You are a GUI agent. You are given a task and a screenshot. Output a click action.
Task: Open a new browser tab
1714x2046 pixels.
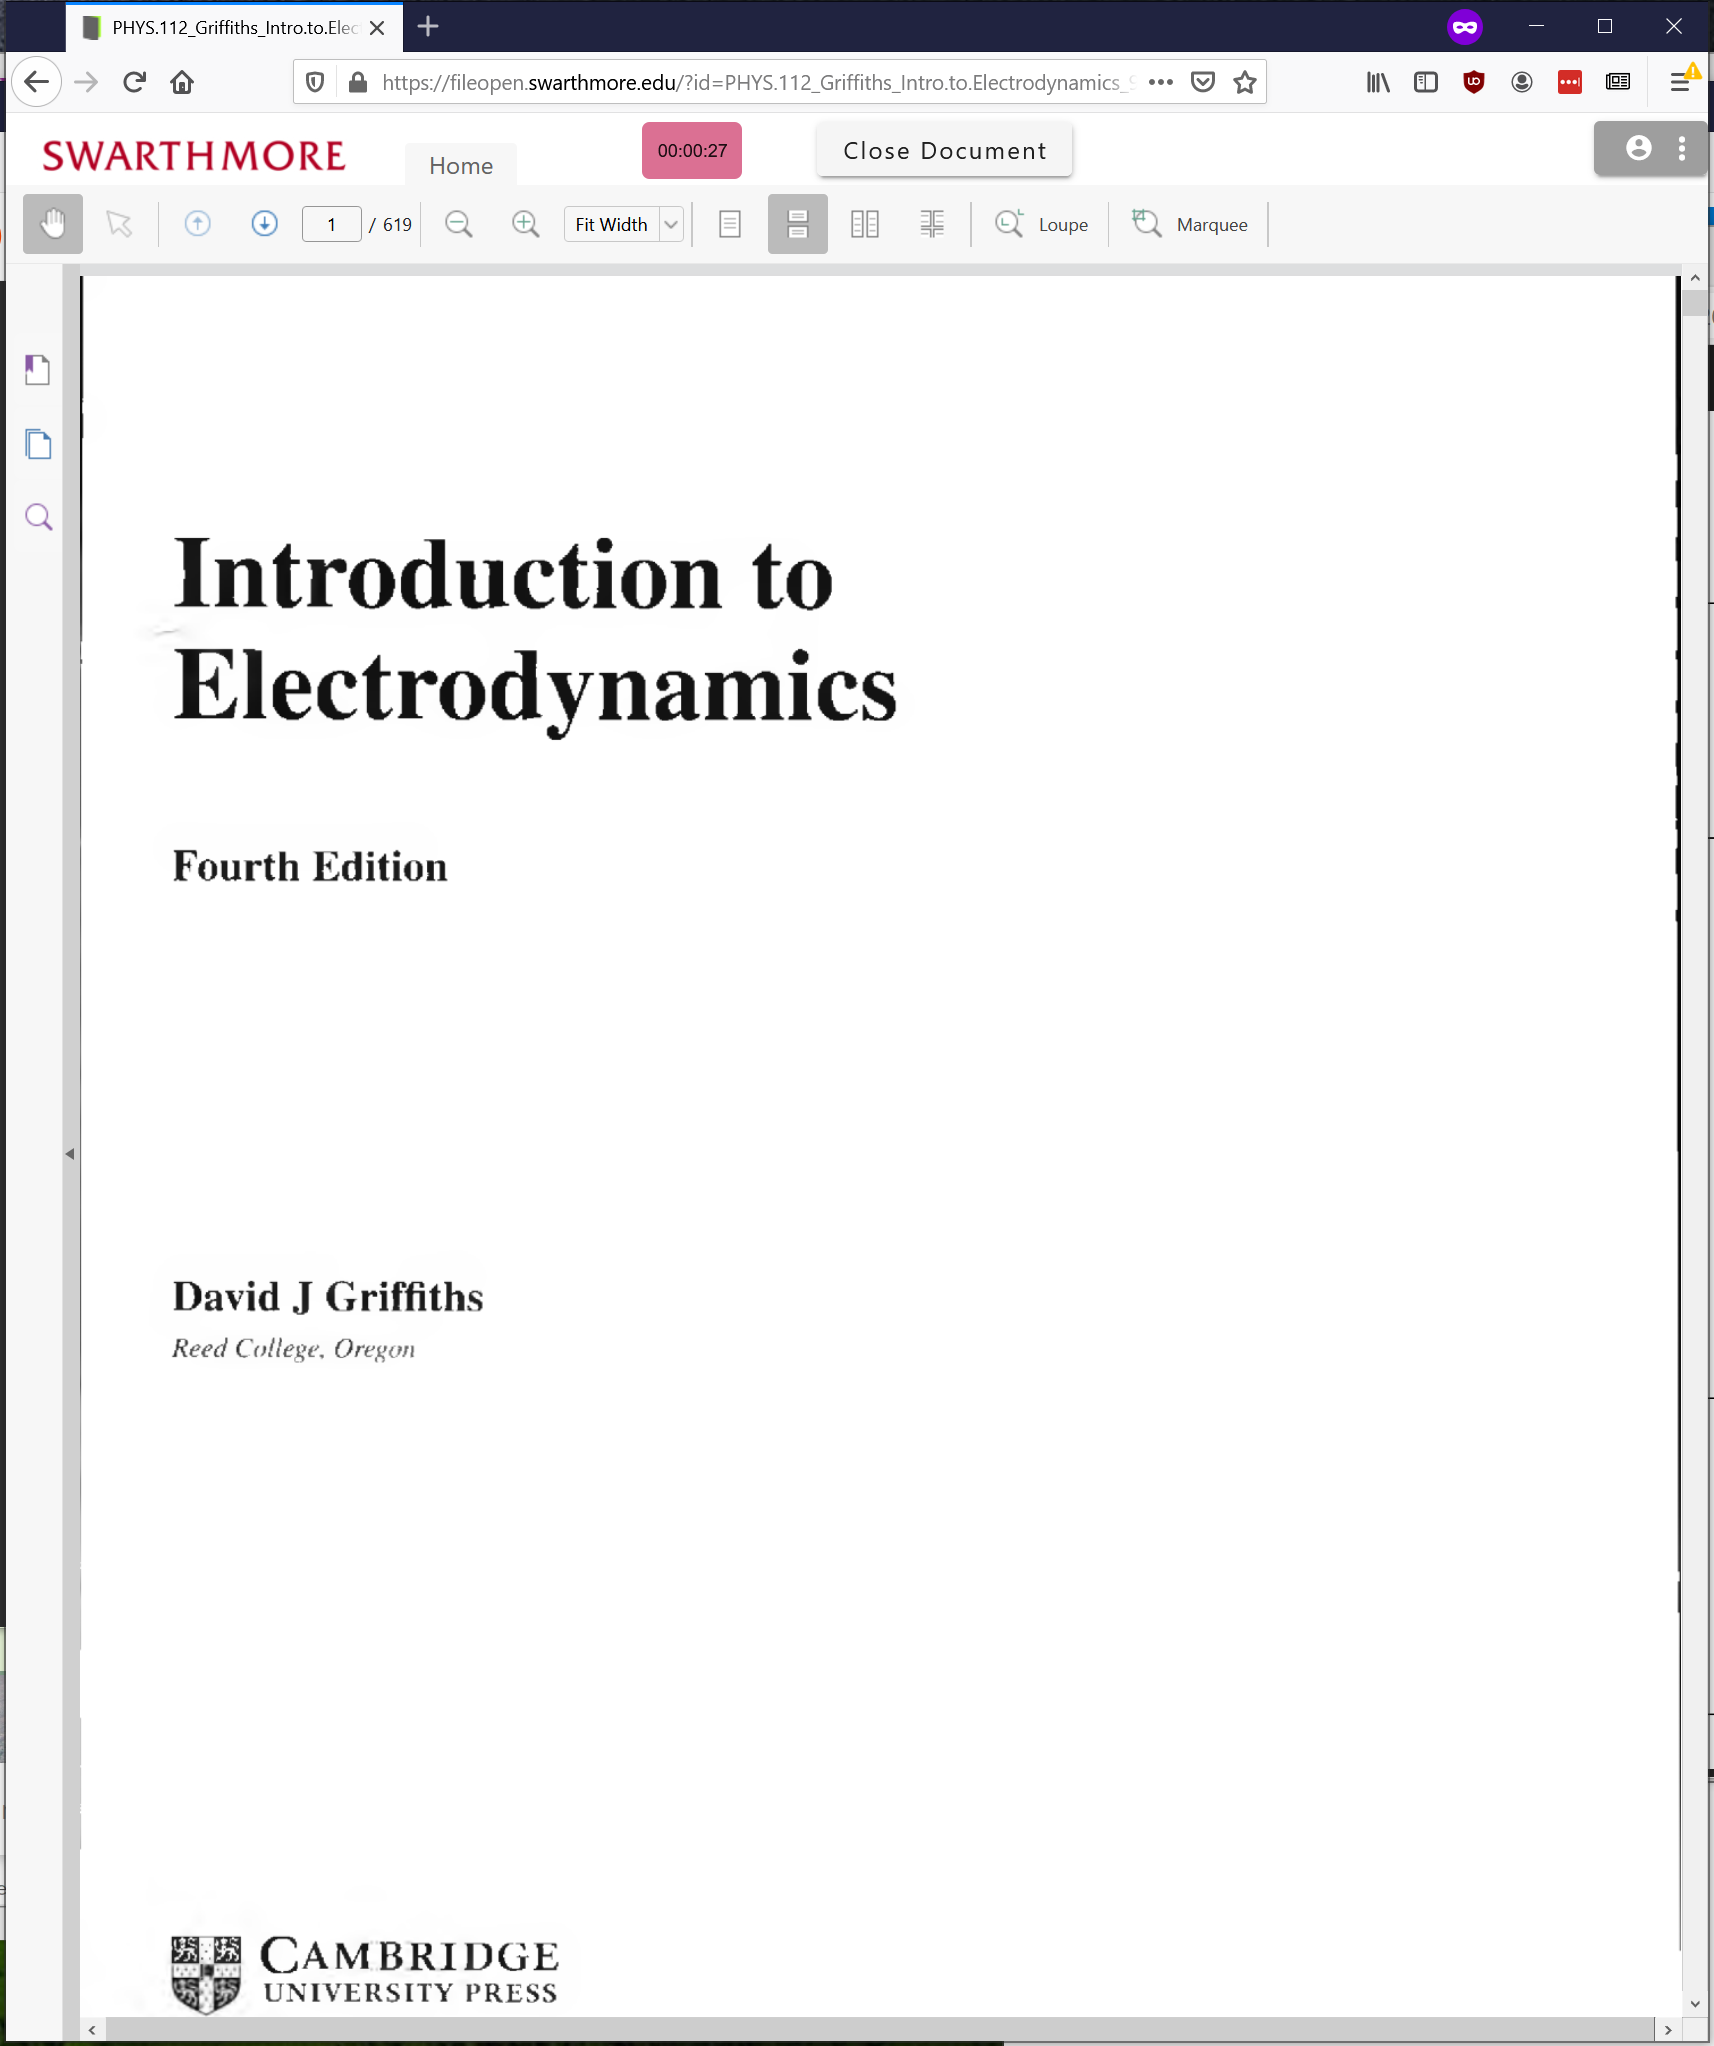(x=428, y=27)
